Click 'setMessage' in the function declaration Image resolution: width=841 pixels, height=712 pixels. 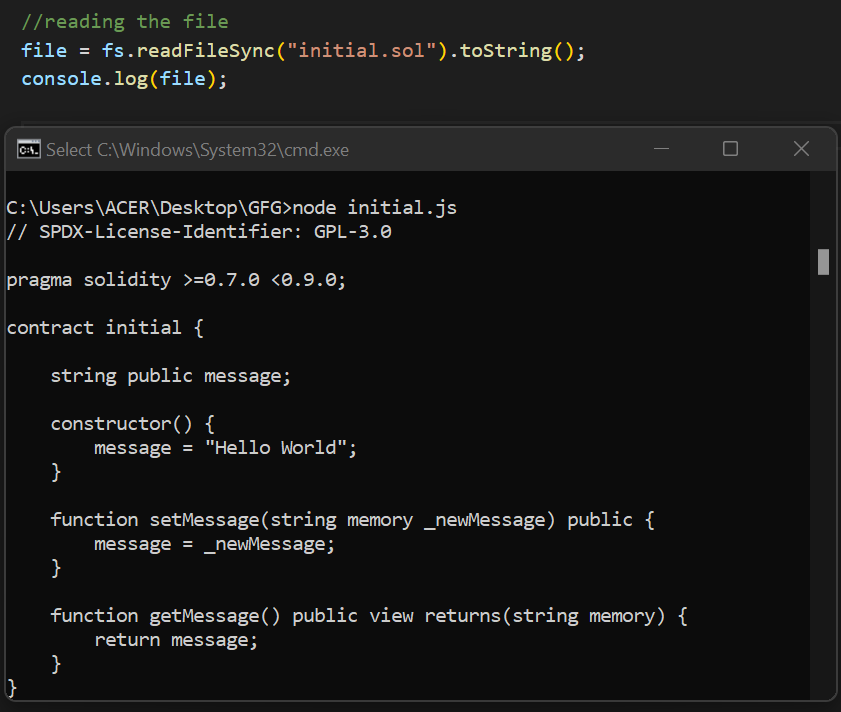(204, 520)
